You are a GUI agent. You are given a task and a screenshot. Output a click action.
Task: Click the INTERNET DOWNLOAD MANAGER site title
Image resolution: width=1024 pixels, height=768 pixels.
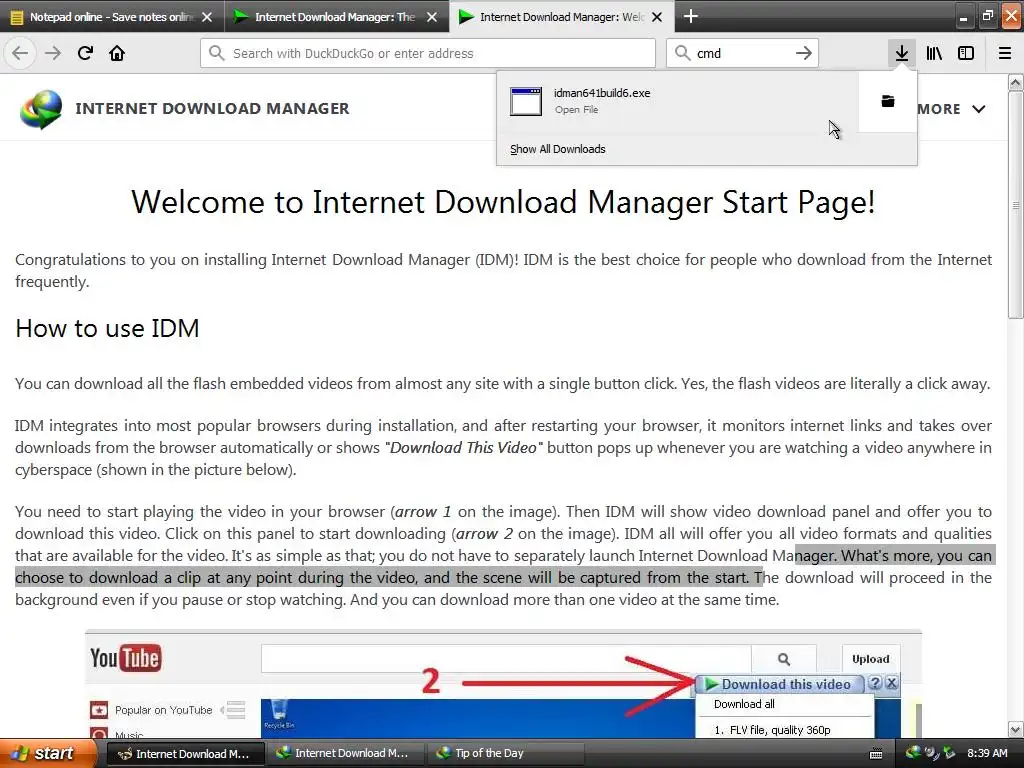coord(212,108)
